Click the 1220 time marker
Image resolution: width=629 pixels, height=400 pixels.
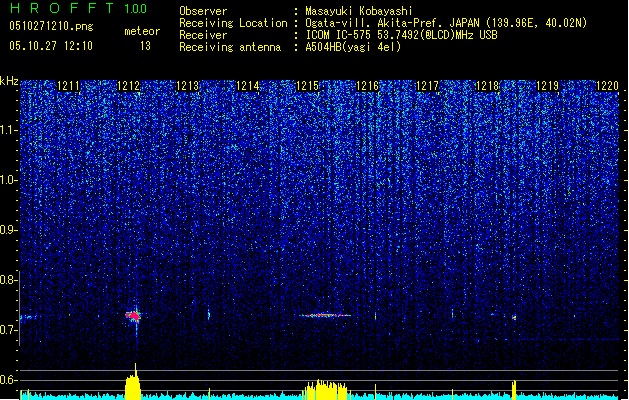[607, 86]
